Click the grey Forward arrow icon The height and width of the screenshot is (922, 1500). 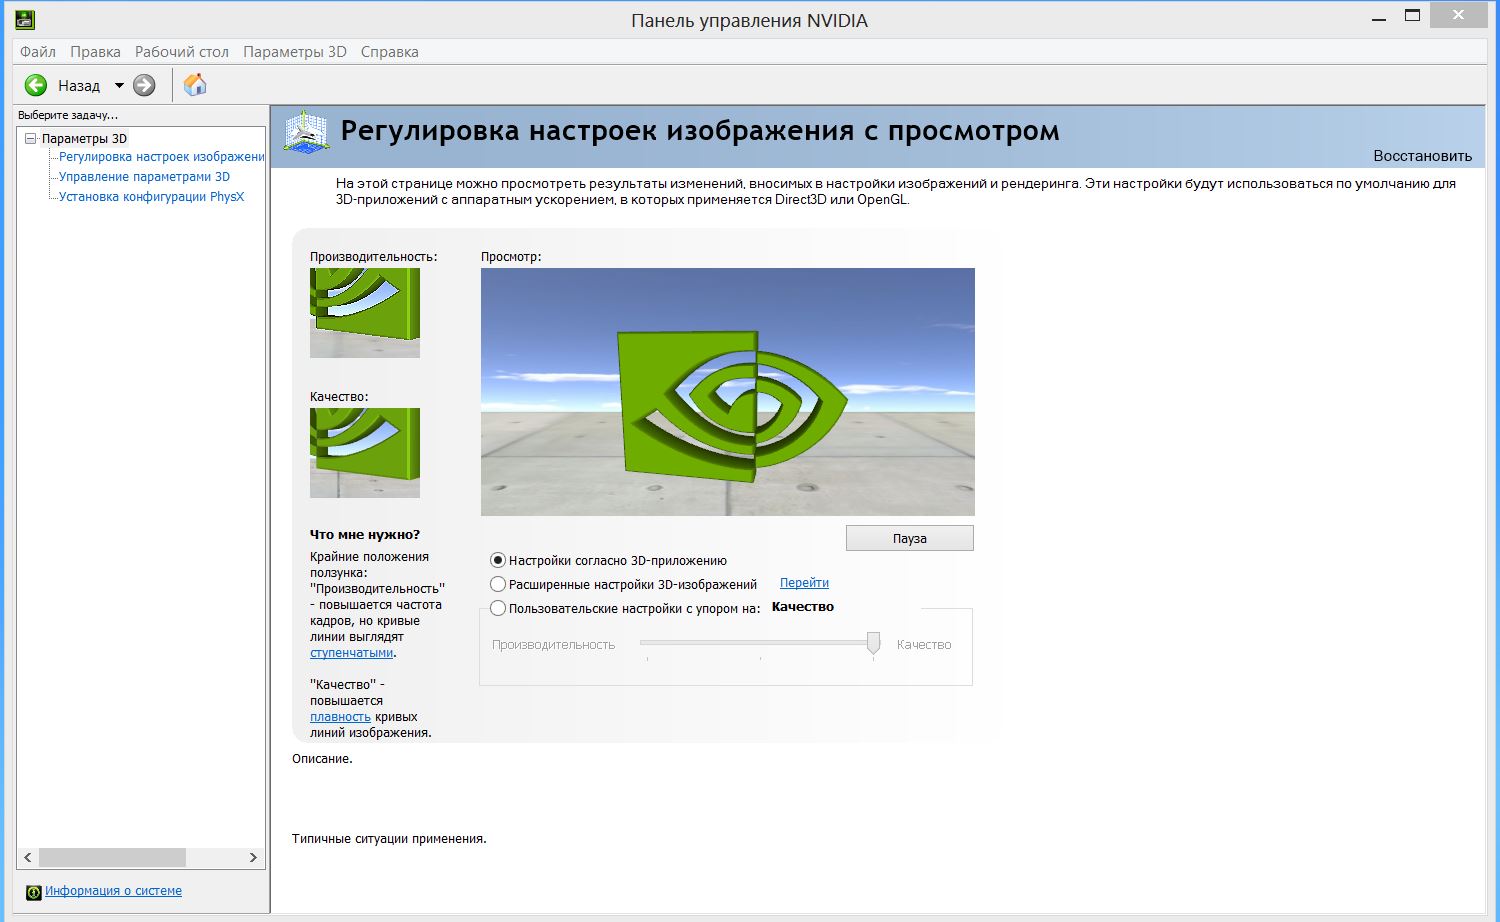tap(145, 86)
